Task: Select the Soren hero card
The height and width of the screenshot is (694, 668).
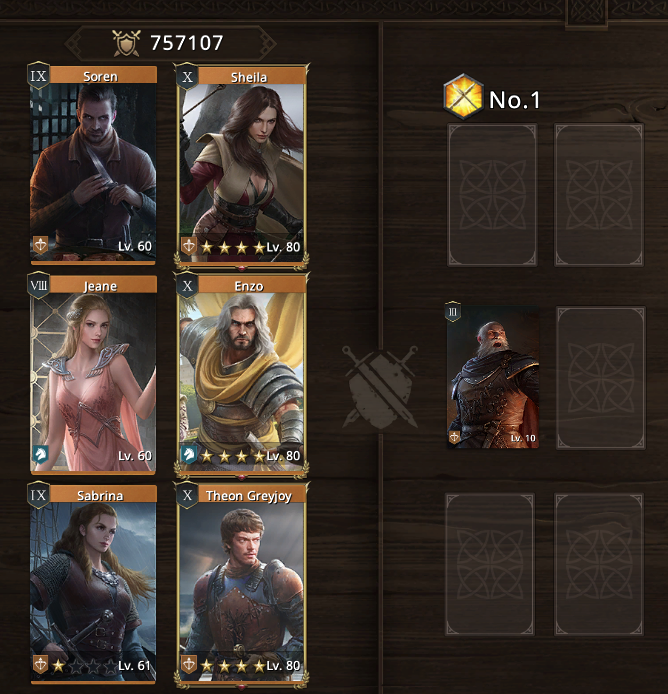Action: pos(93,164)
